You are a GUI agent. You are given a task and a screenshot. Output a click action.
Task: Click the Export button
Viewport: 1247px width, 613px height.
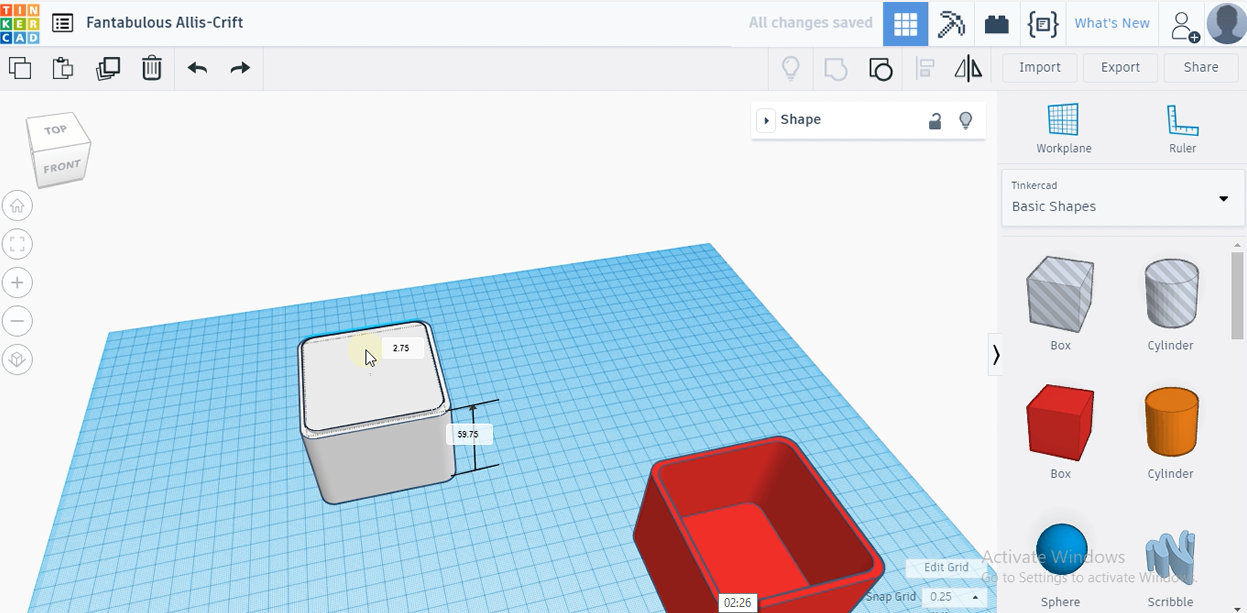1120,67
